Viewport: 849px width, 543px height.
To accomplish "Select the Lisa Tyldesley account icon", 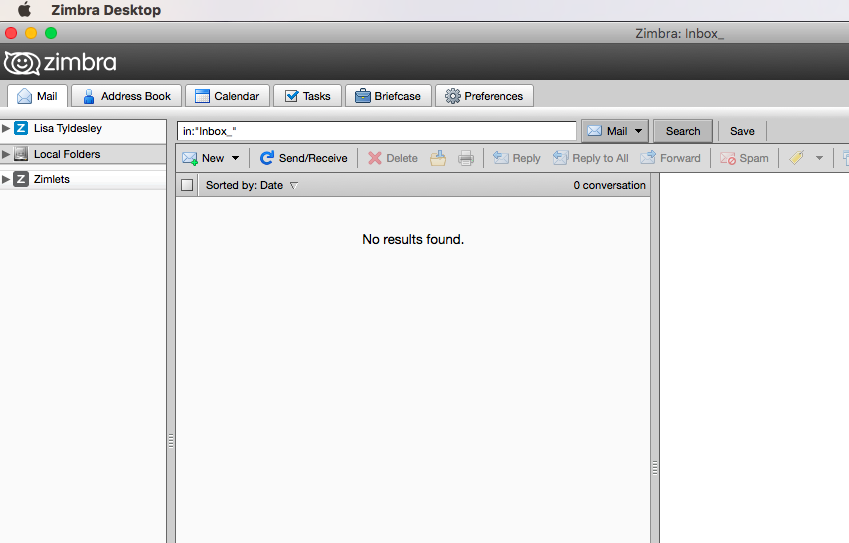I will (21, 128).
